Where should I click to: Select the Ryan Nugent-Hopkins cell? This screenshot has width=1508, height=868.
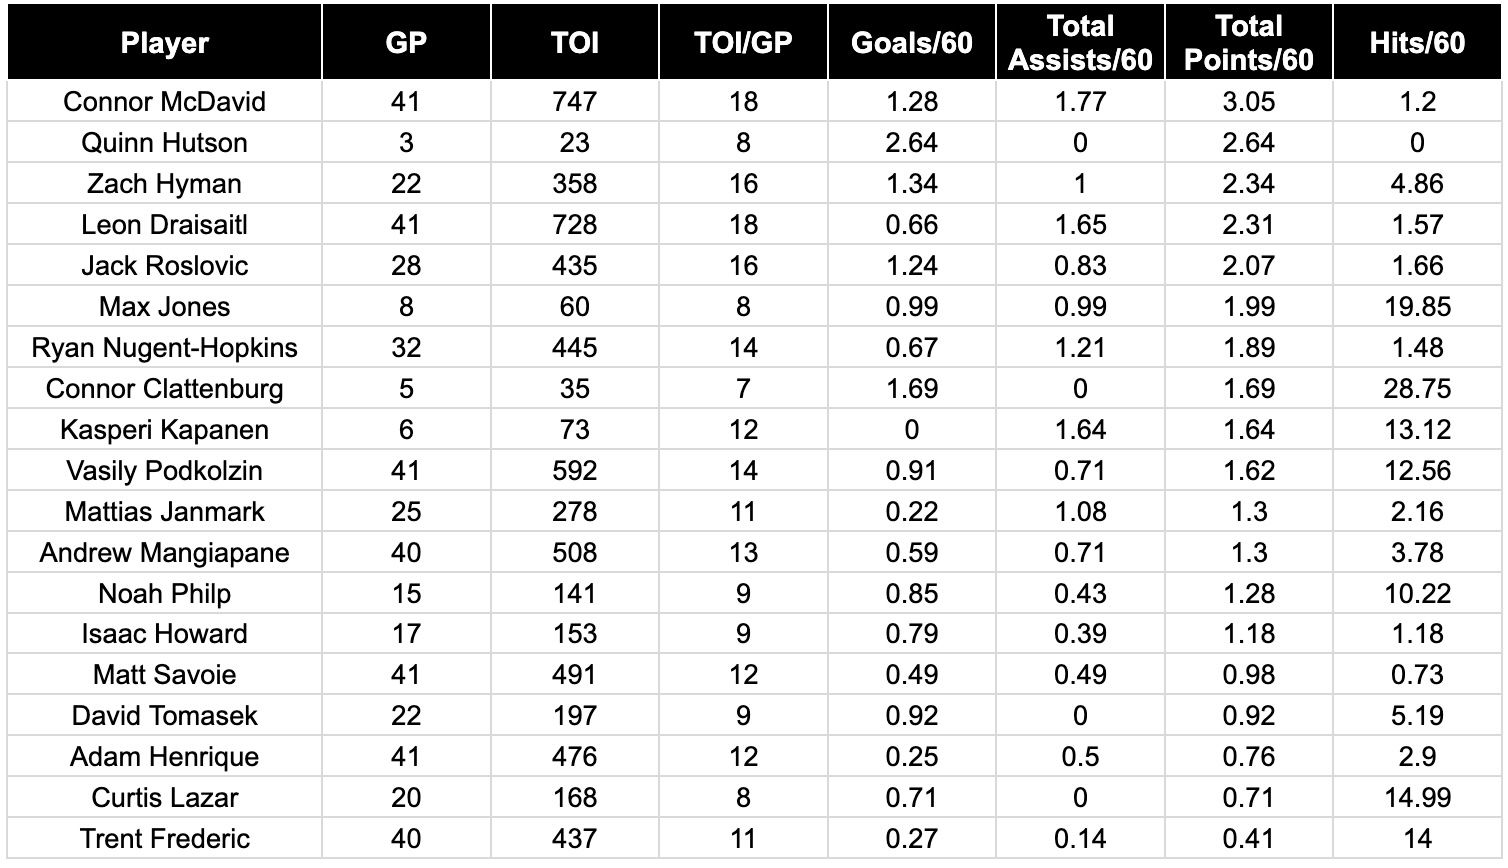(165, 348)
